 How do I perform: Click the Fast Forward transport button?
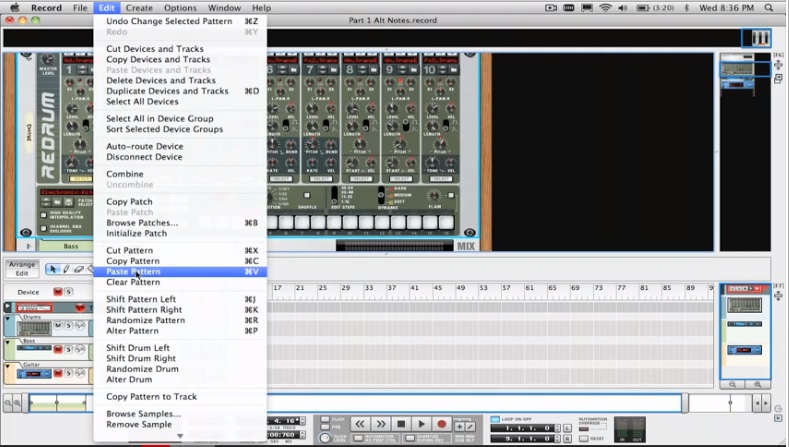[x=380, y=425]
